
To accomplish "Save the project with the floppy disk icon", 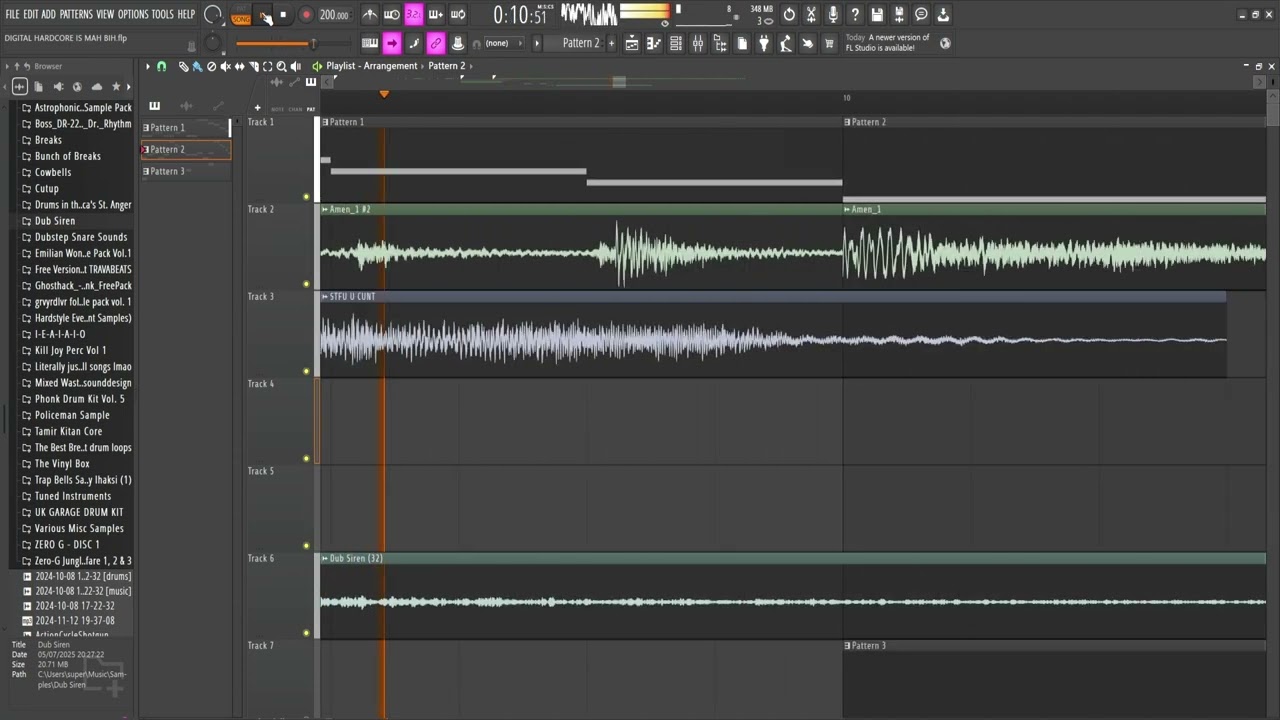I will (877, 14).
